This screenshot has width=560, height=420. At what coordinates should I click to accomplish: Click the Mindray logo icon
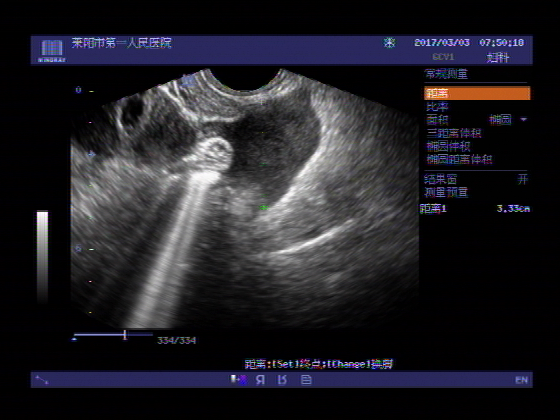[x=52, y=51]
